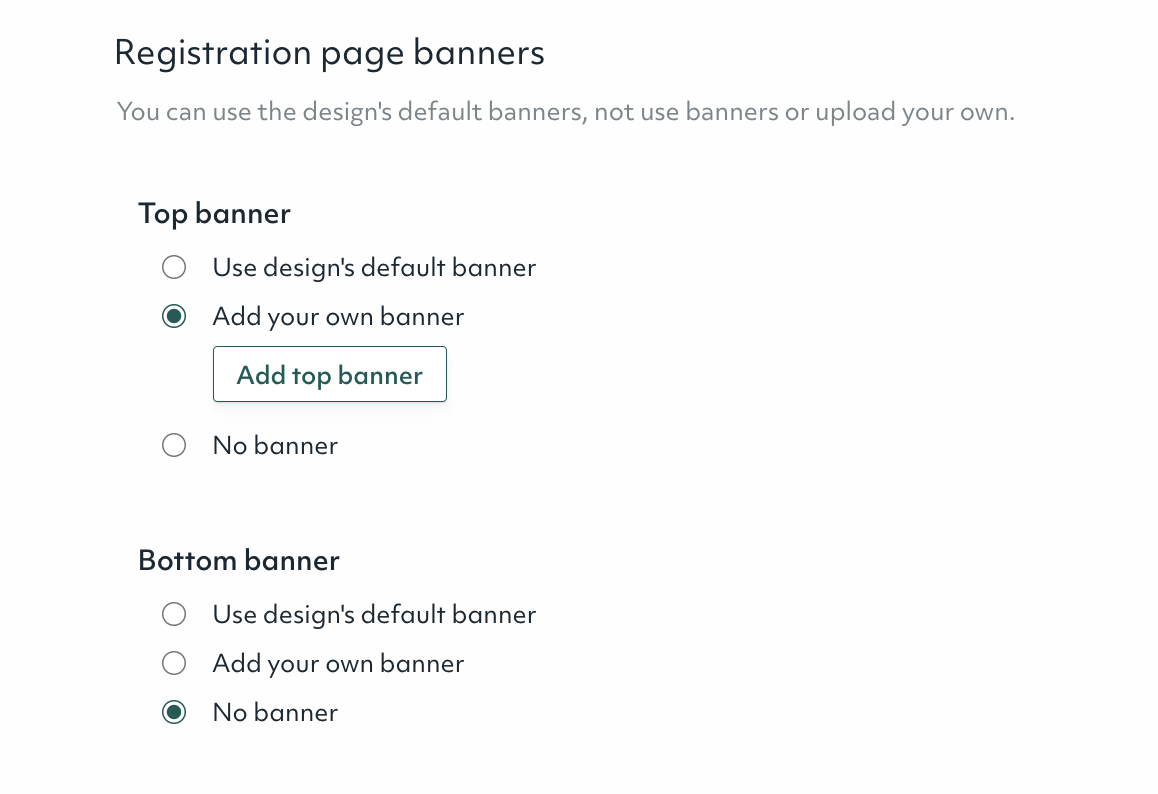Screen dimensions: 1158x794
Task: Click top "Add your own banner" label text
Action: tap(338, 317)
